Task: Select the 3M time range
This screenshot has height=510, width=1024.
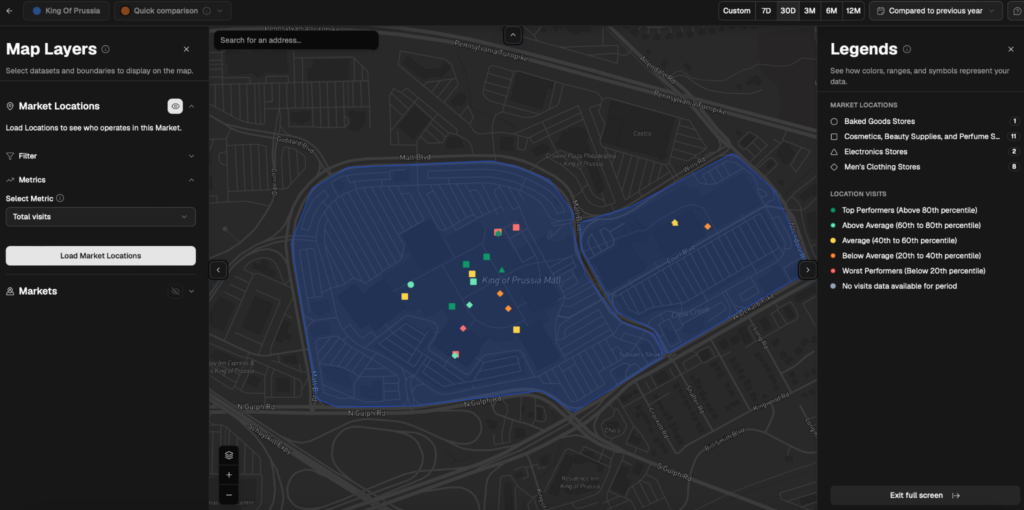Action: click(810, 10)
